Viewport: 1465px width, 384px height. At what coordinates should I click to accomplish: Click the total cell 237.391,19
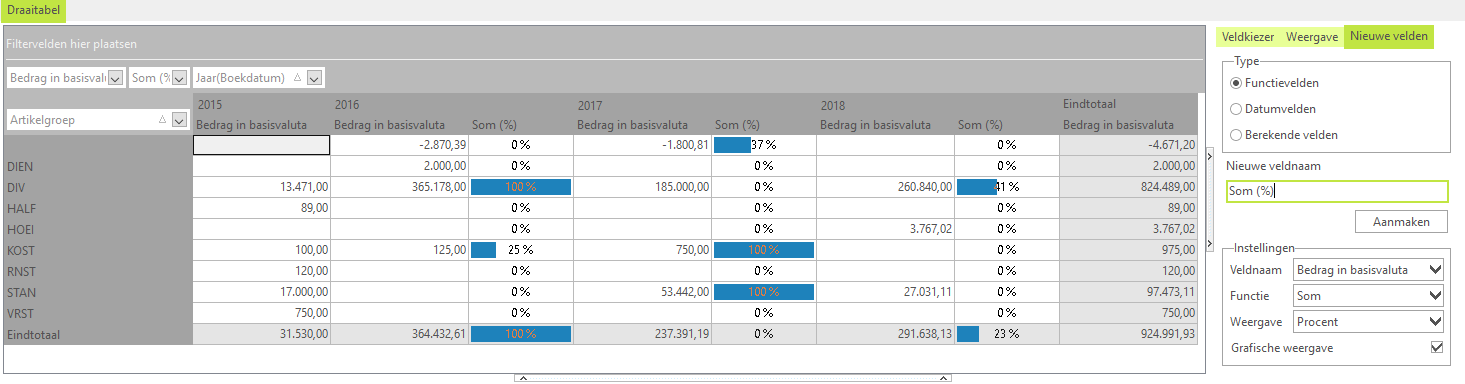[643, 335]
